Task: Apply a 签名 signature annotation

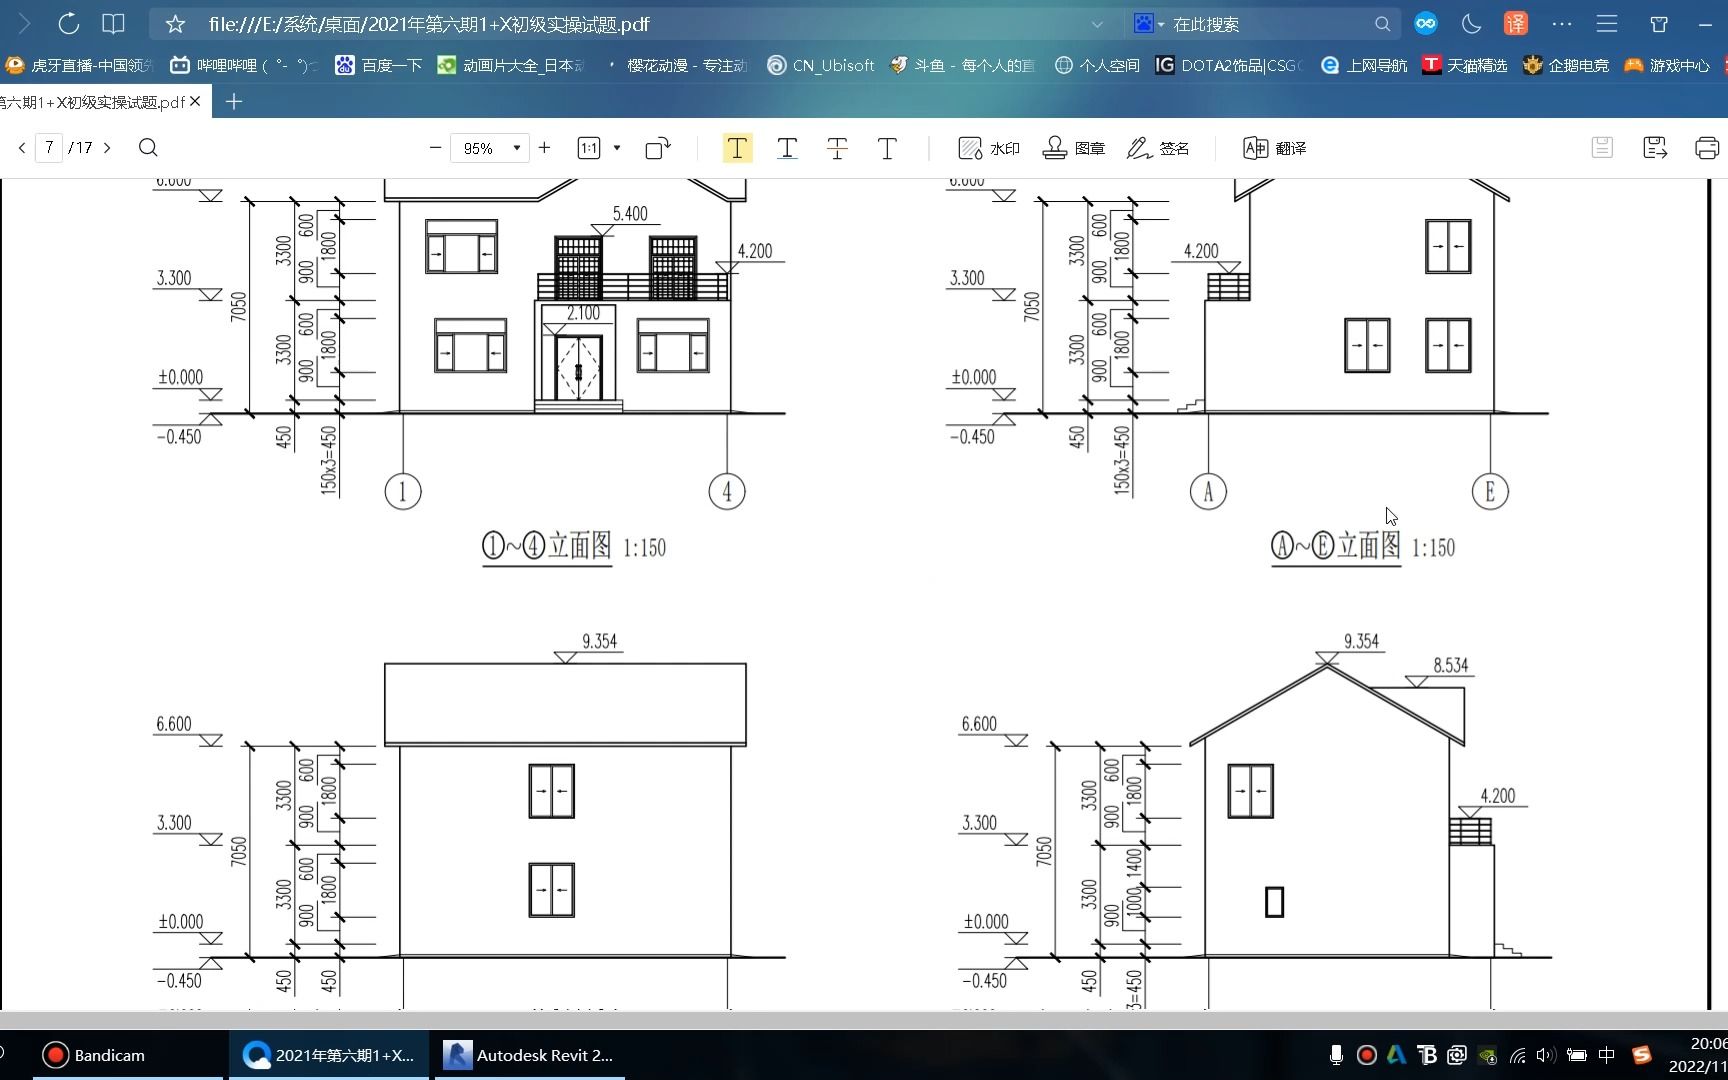Action: pos(1159,148)
